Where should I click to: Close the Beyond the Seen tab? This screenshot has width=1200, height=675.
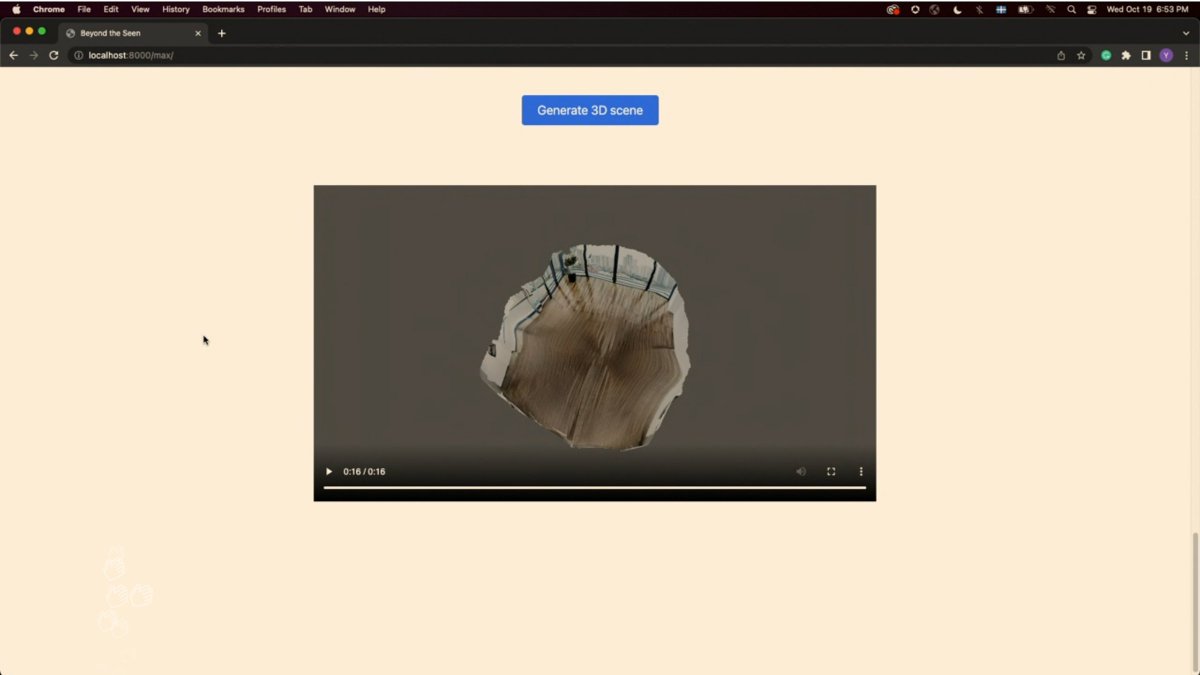coord(198,33)
